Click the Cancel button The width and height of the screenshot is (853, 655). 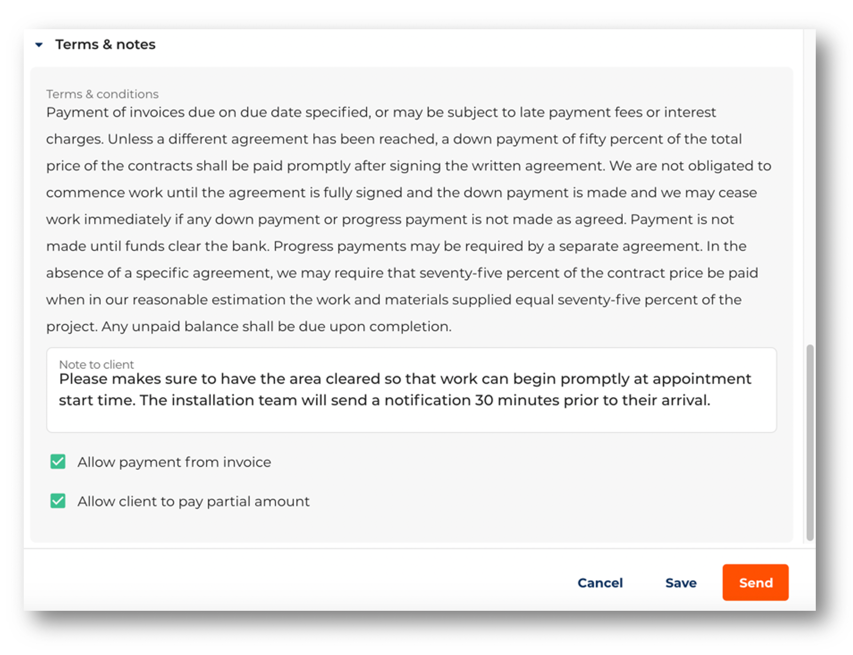599,582
